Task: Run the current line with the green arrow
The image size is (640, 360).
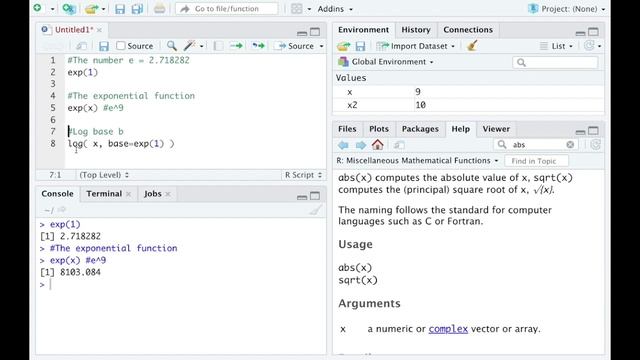Action: [236, 46]
